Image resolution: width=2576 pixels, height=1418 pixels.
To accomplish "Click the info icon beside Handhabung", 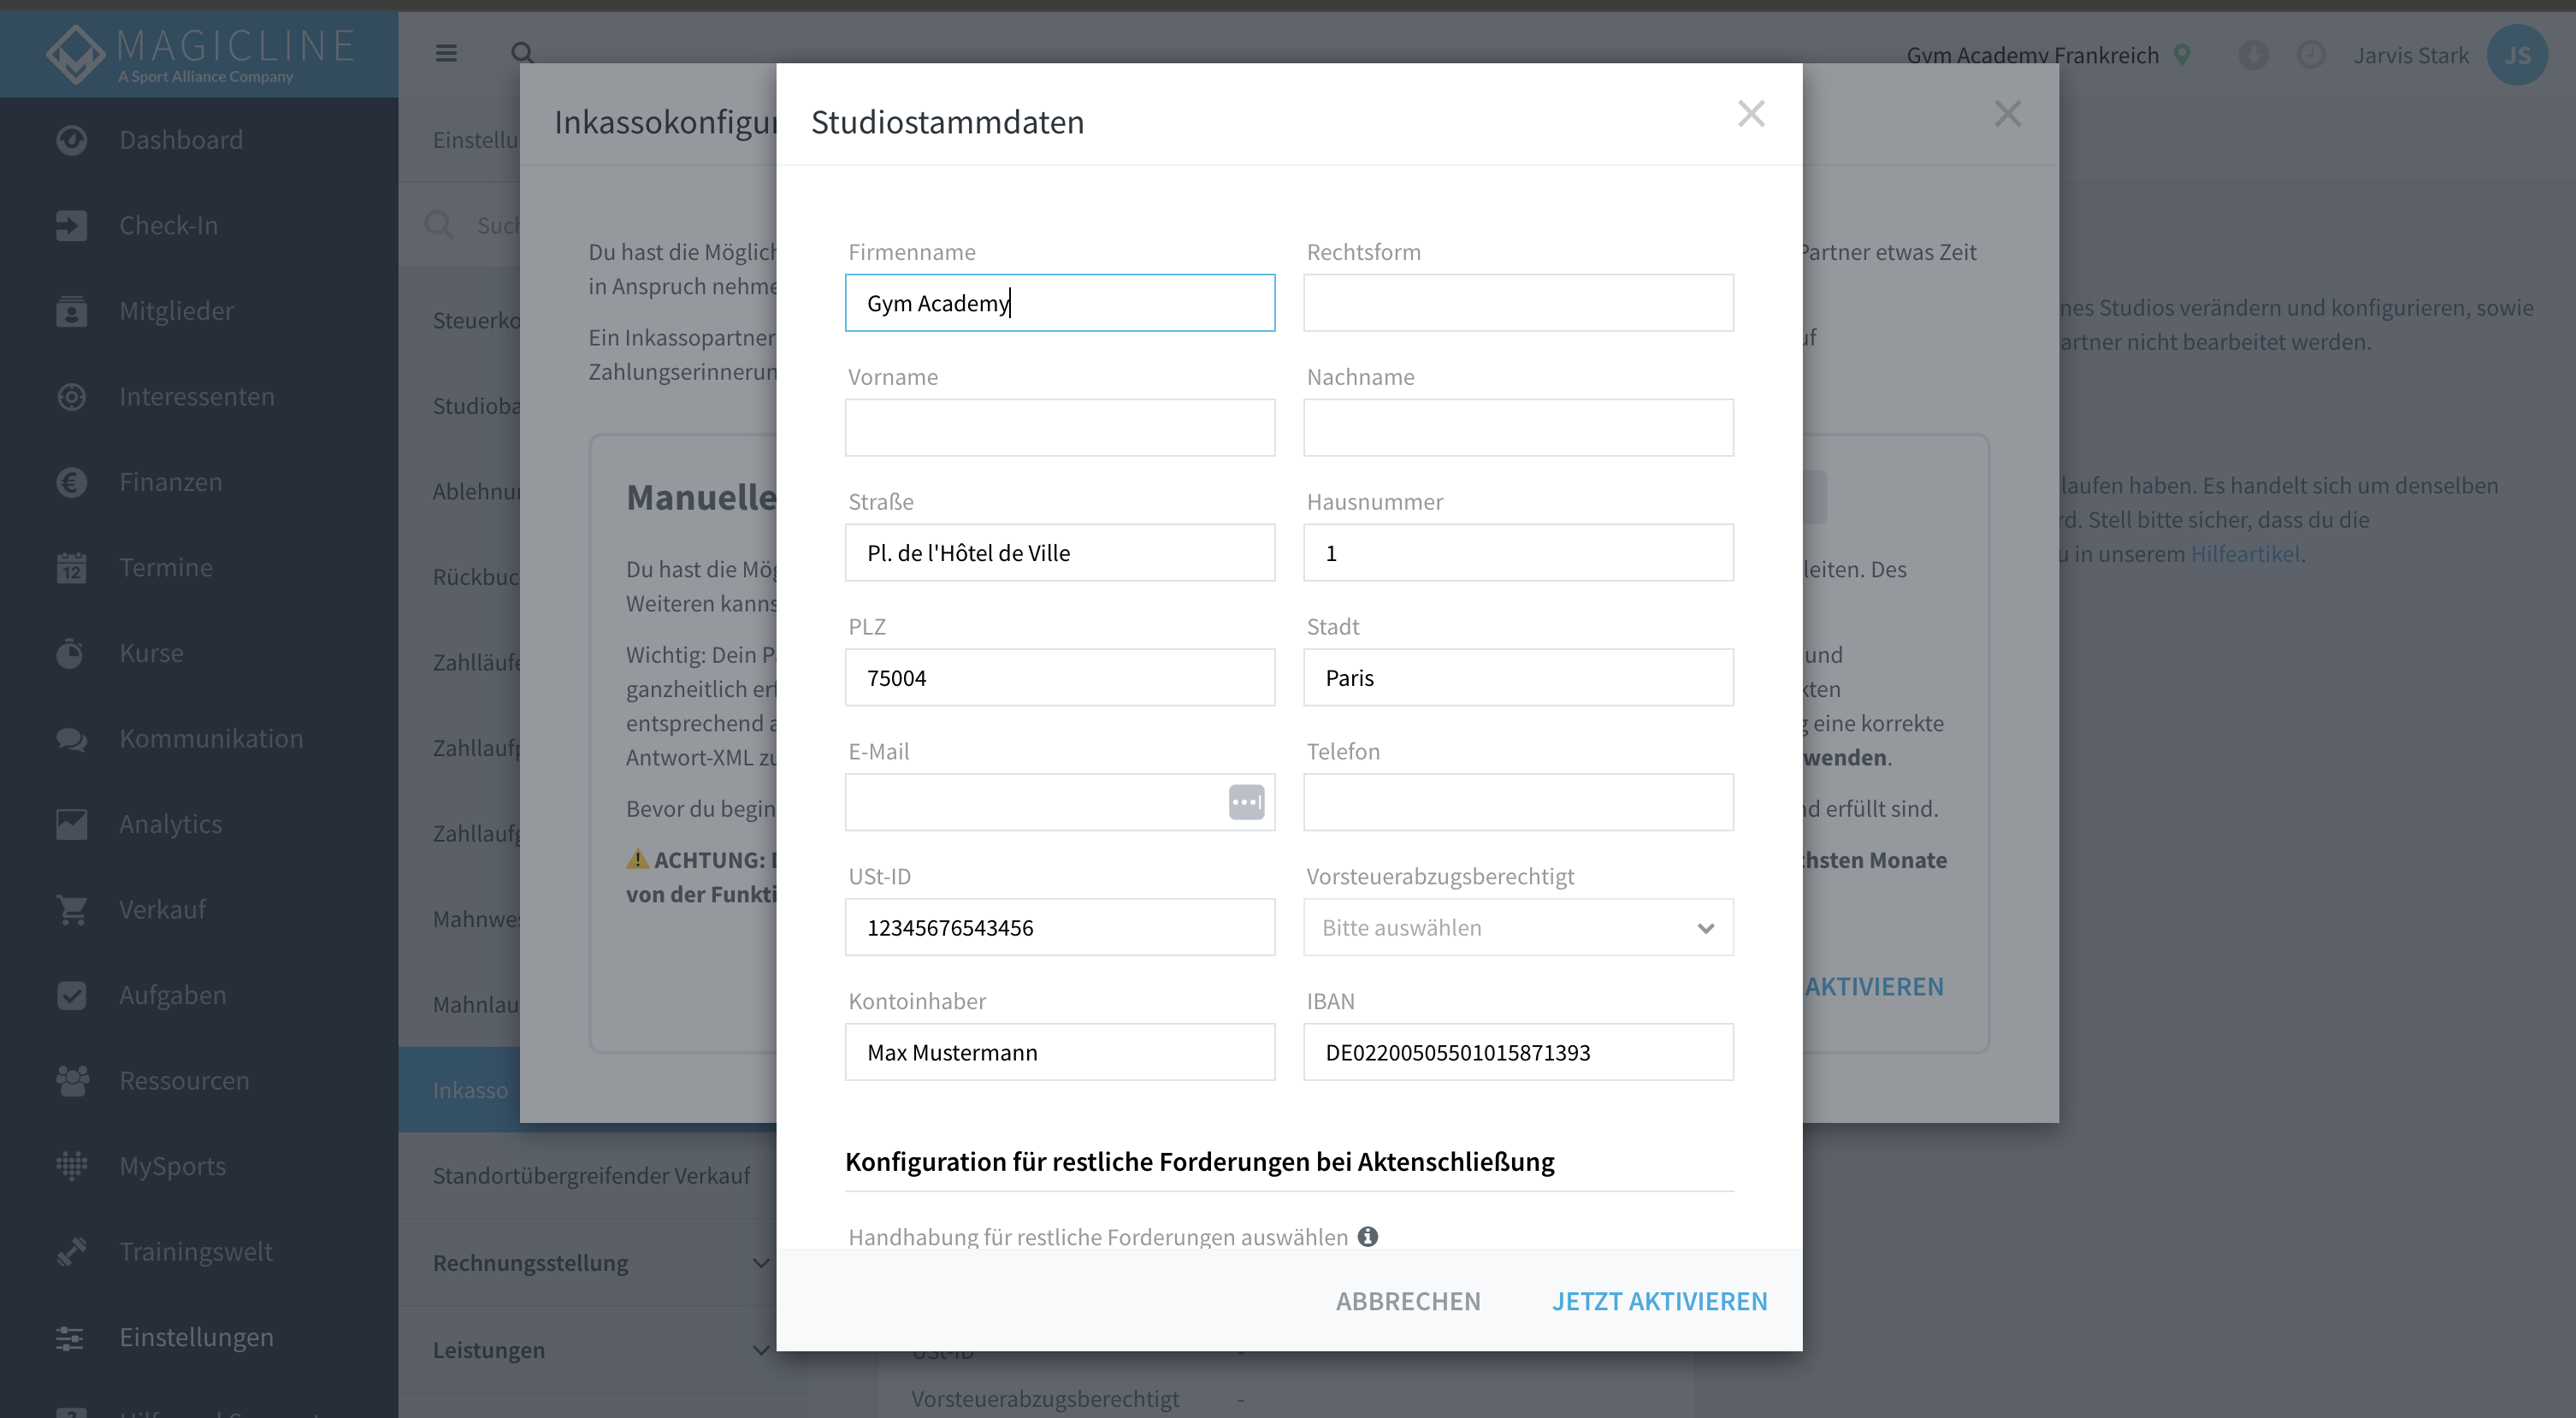I will pos(1367,1236).
